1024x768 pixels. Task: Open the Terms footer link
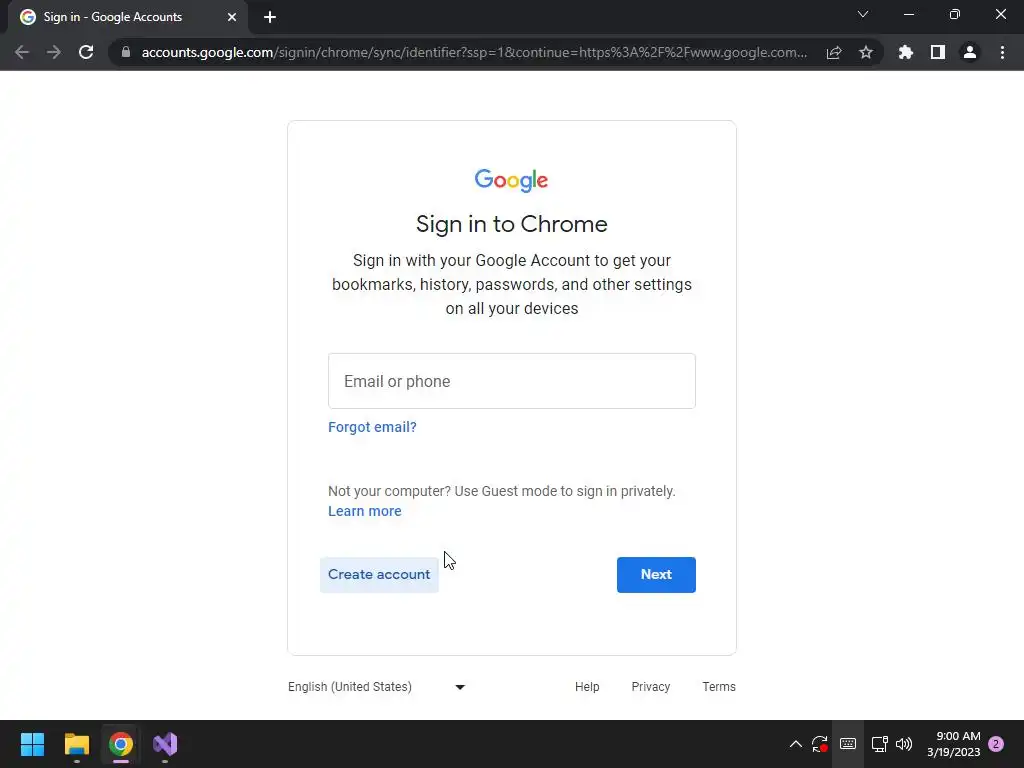click(719, 687)
